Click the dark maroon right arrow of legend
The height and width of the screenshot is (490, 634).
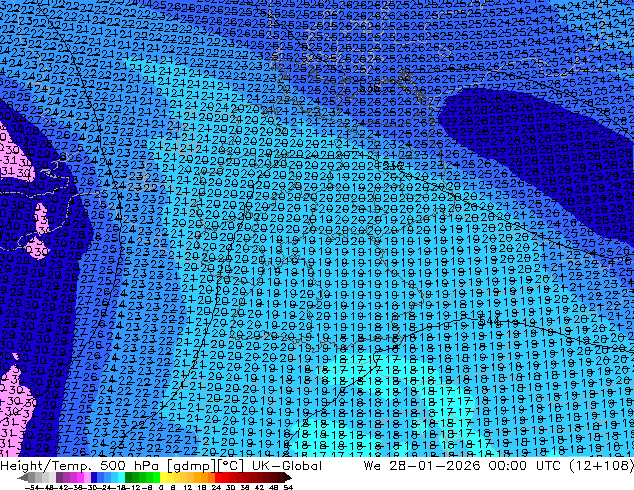[288, 478]
